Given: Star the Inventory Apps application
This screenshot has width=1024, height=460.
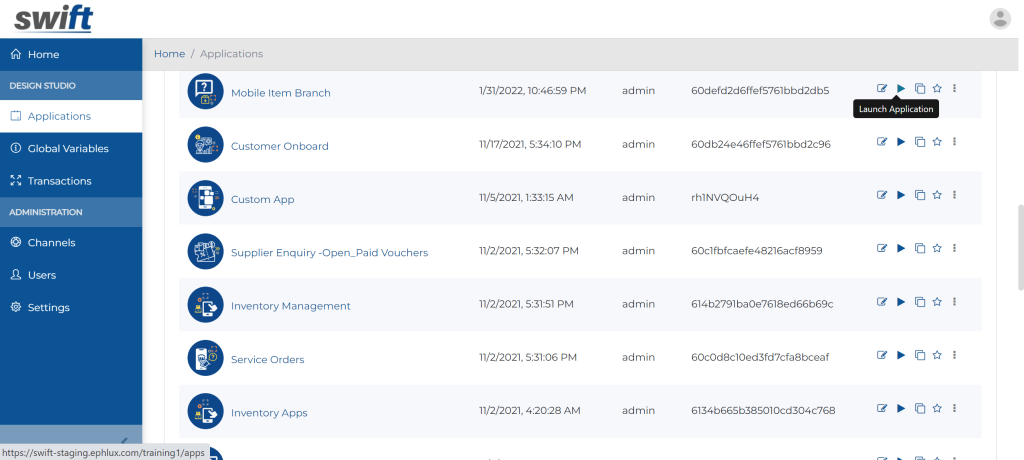Looking at the screenshot, I should pos(937,408).
